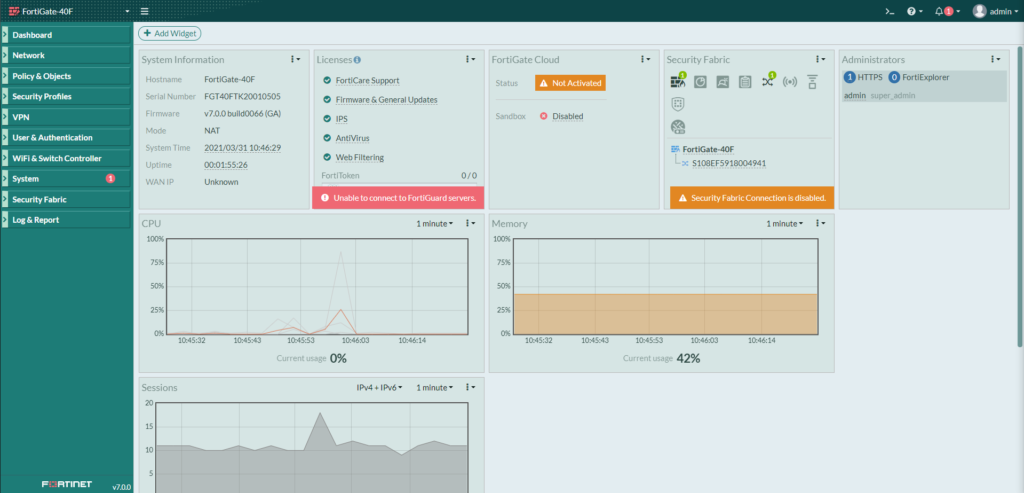Open the CPU widget 1 minute dropdown
Screen dimensions: 1024x493
[x=435, y=224]
